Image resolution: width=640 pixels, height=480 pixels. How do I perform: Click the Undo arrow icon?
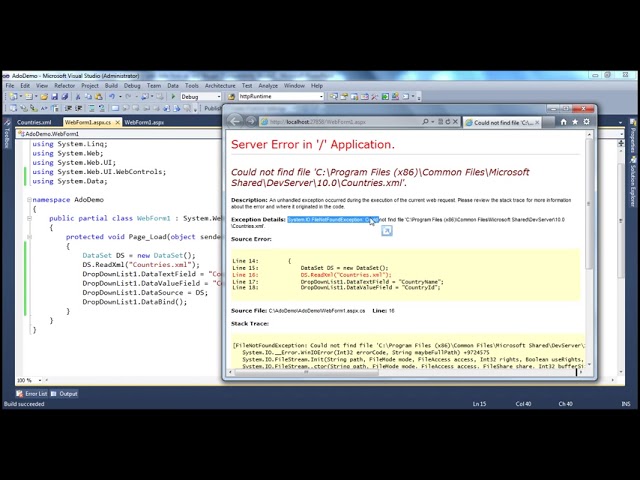111,97
